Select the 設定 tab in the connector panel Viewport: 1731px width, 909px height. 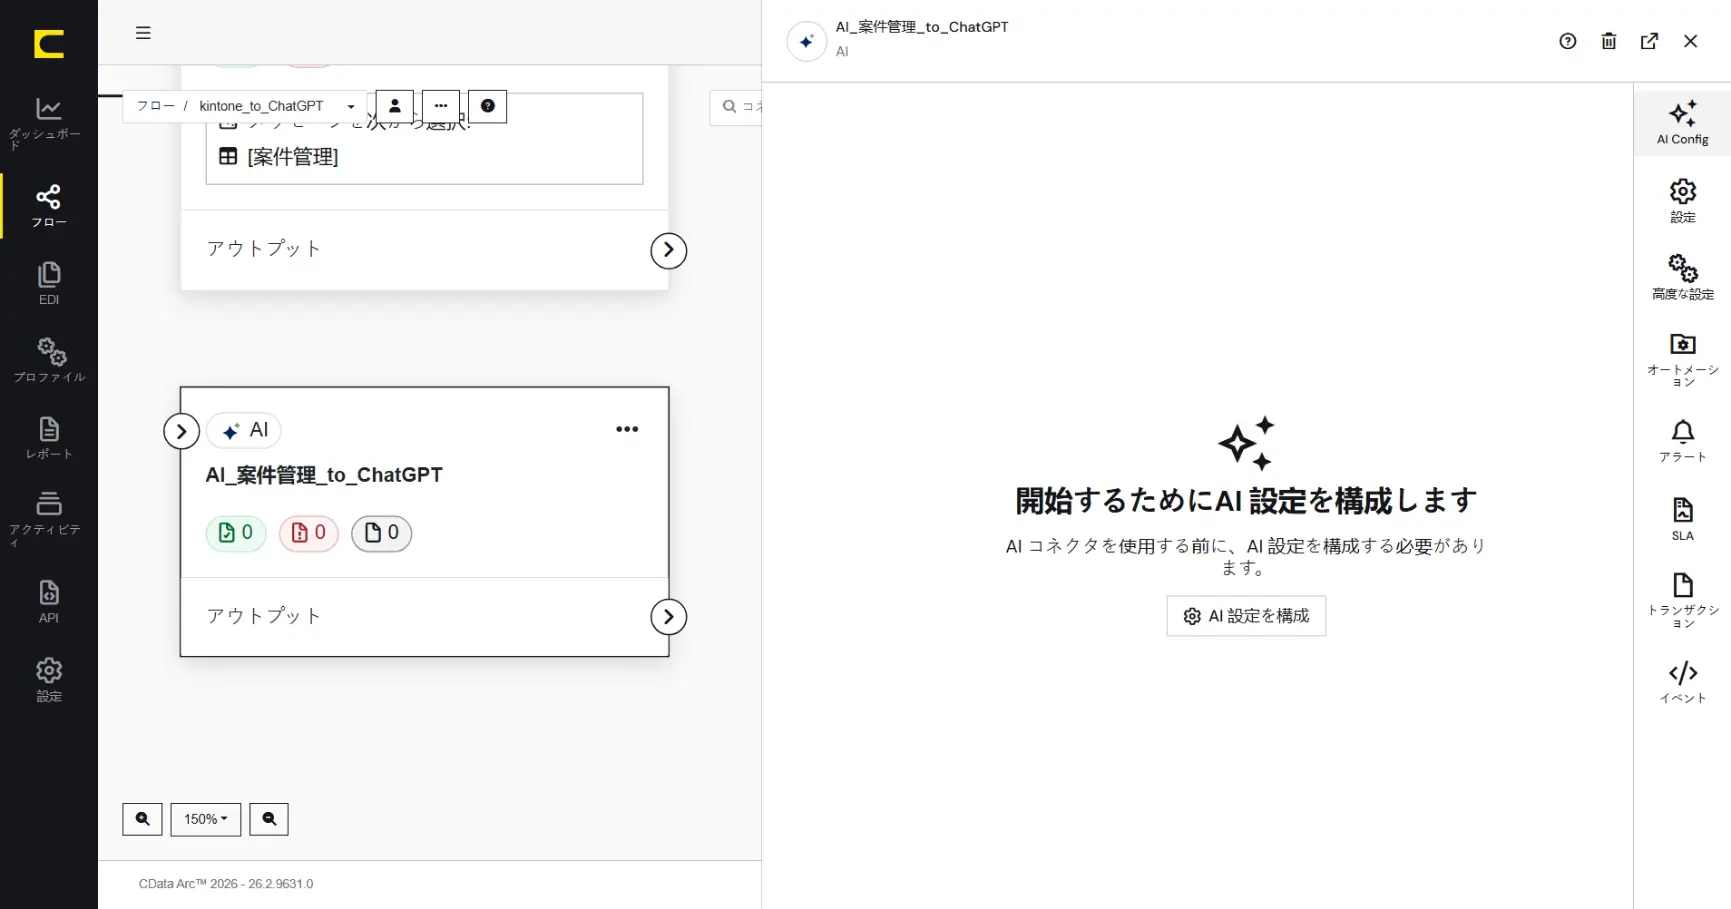pos(1682,200)
